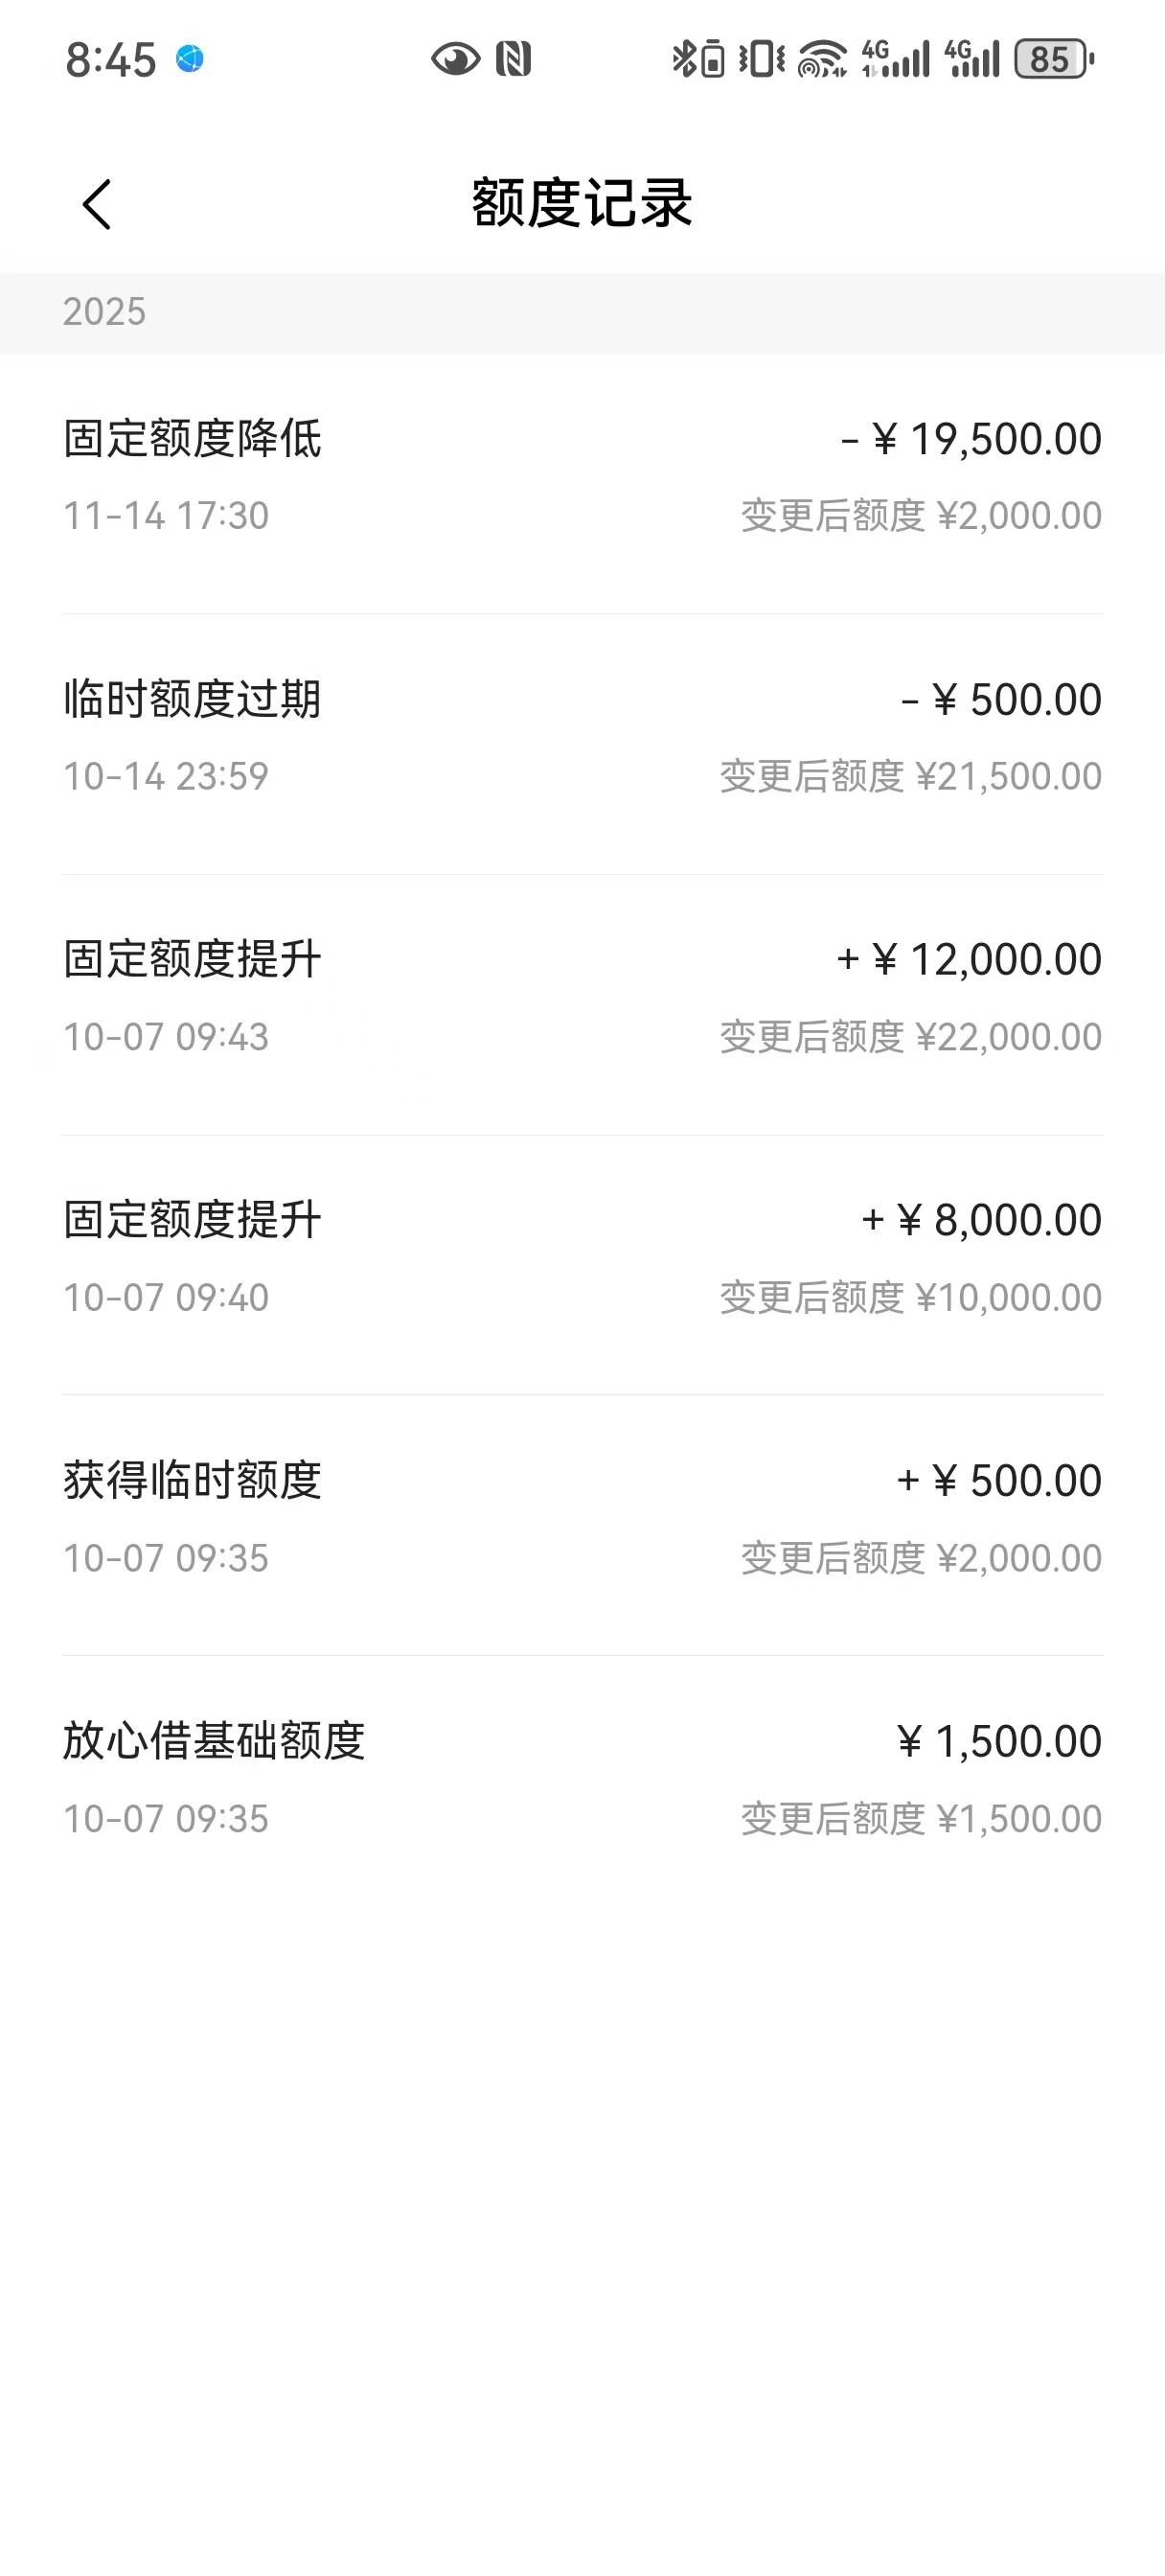Tap the NFC status icon
The height and width of the screenshot is (2576, 1165).
513,60
